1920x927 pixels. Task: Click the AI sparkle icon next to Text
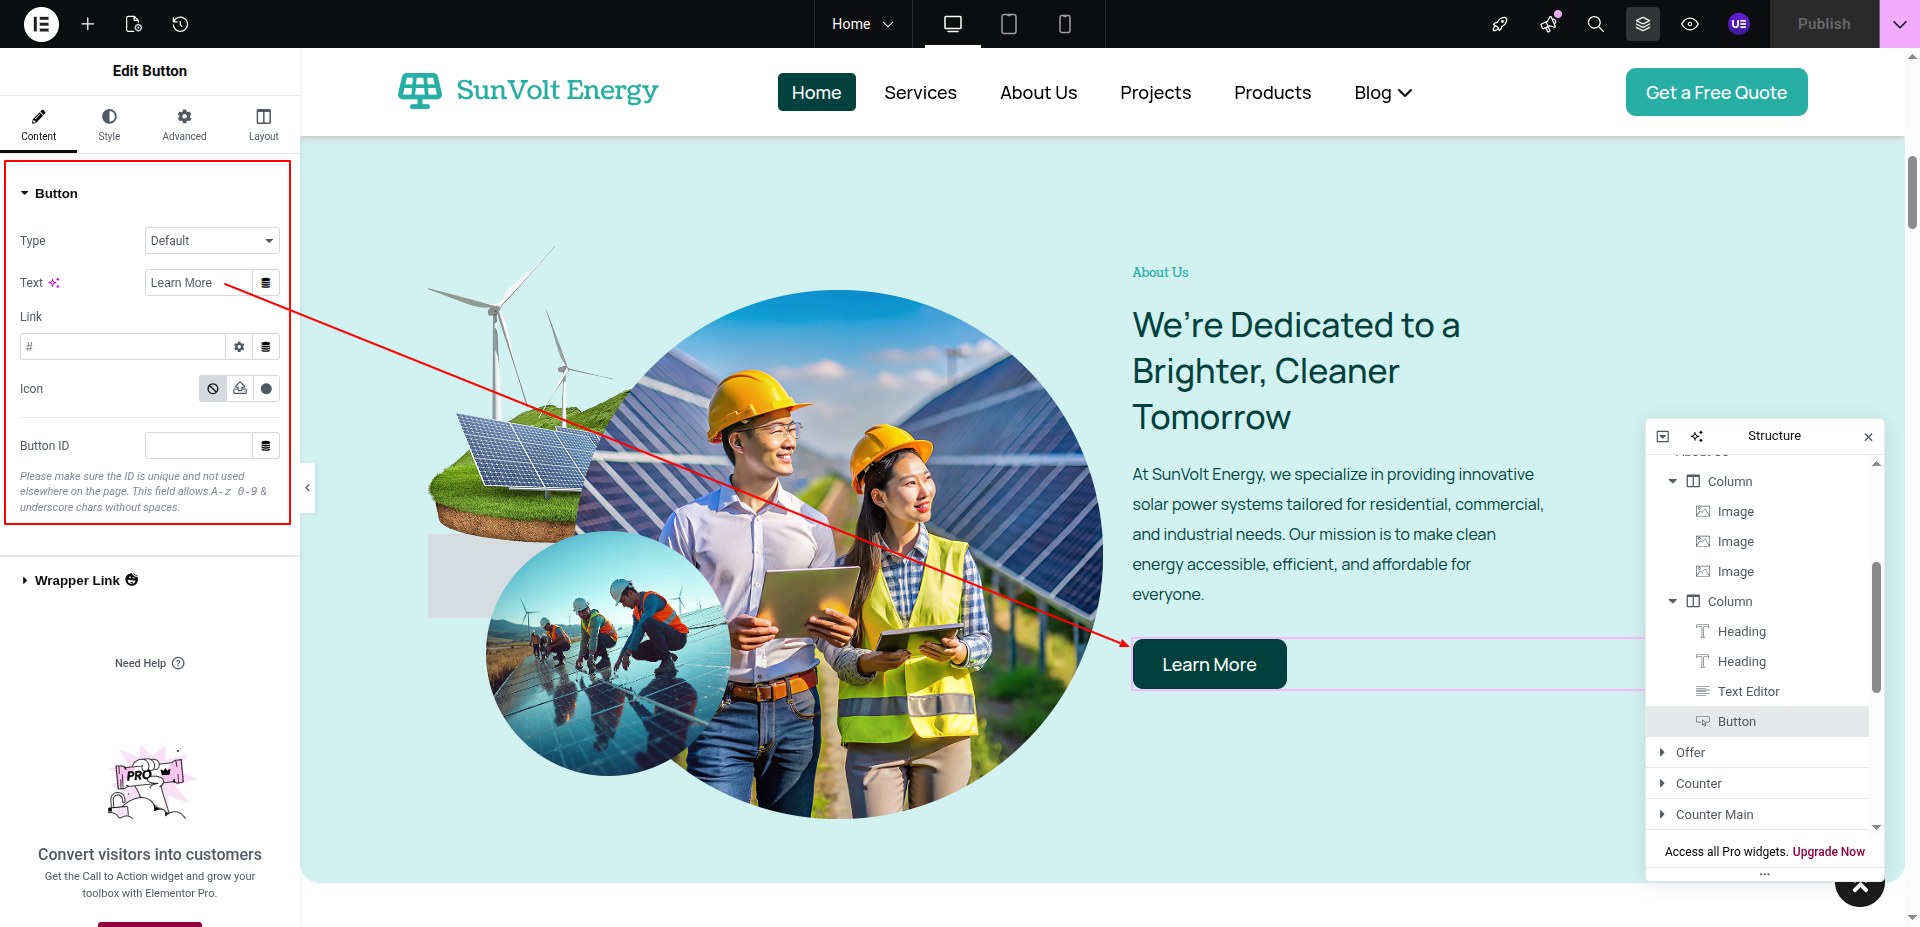(x=54, y=283)
